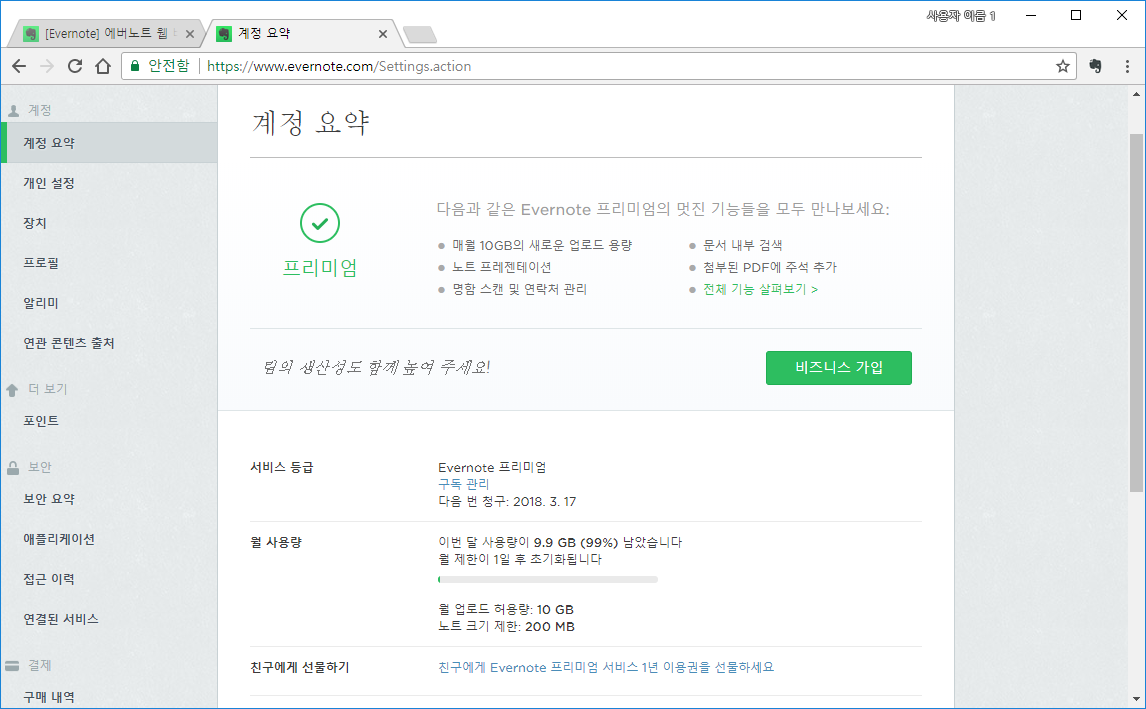
Task: Open a new browser tab
Action: click(420, 34)
